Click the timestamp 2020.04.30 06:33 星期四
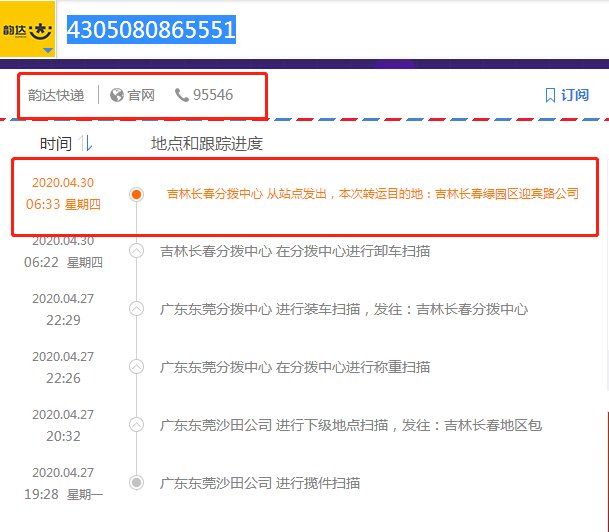 click(x=63, y=193)
